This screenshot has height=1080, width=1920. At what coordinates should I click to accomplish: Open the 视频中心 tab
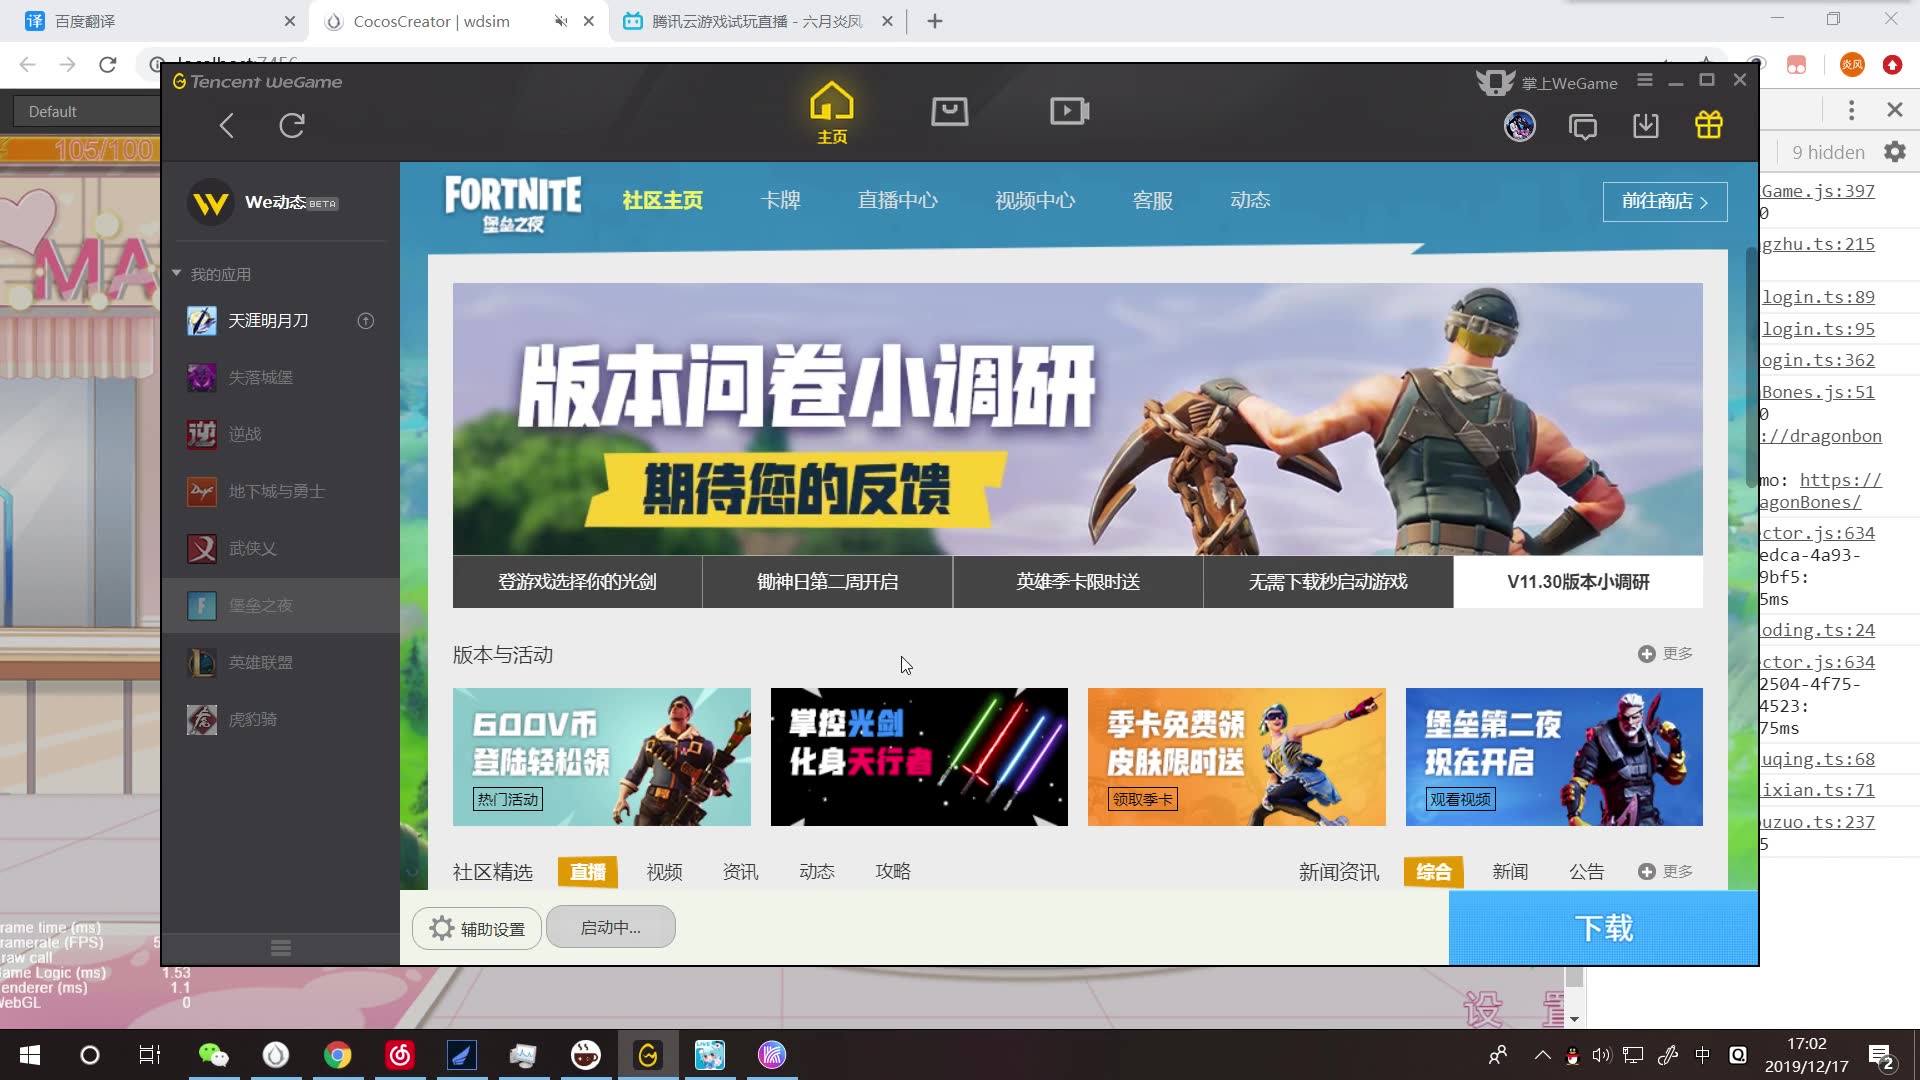[1035, 201]
